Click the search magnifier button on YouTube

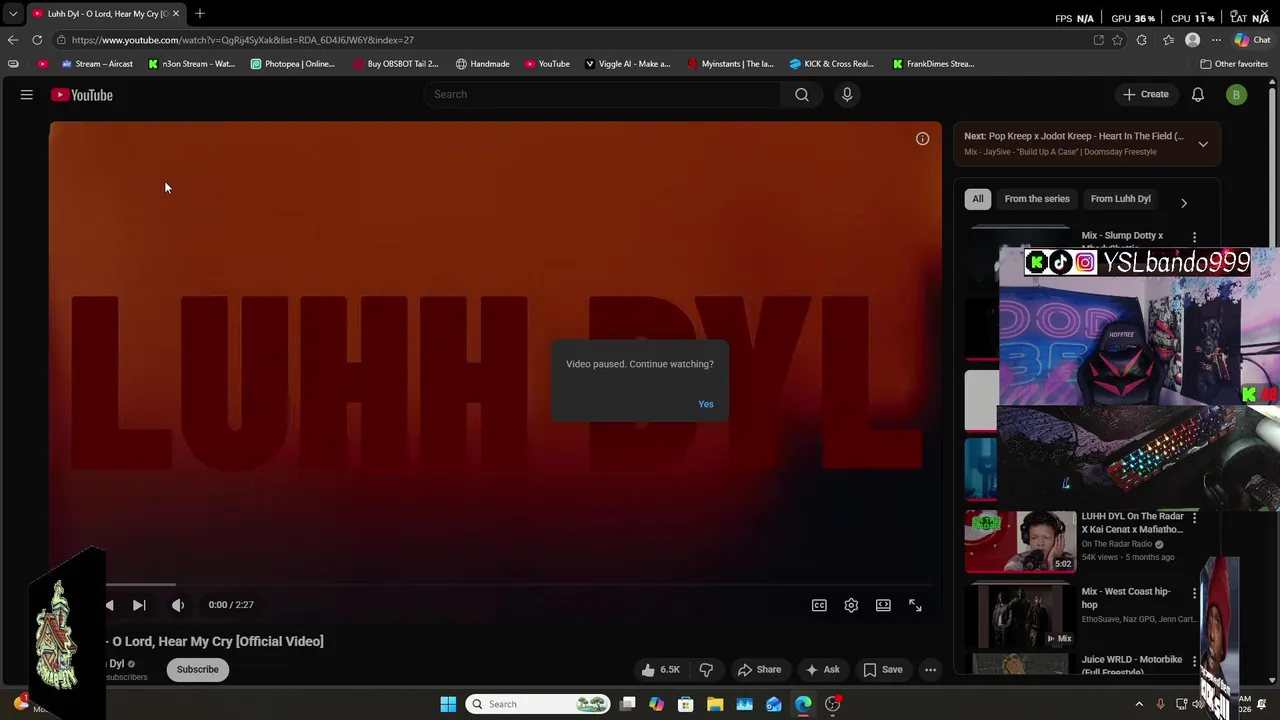pyautogui.click(x=802, y=94)
